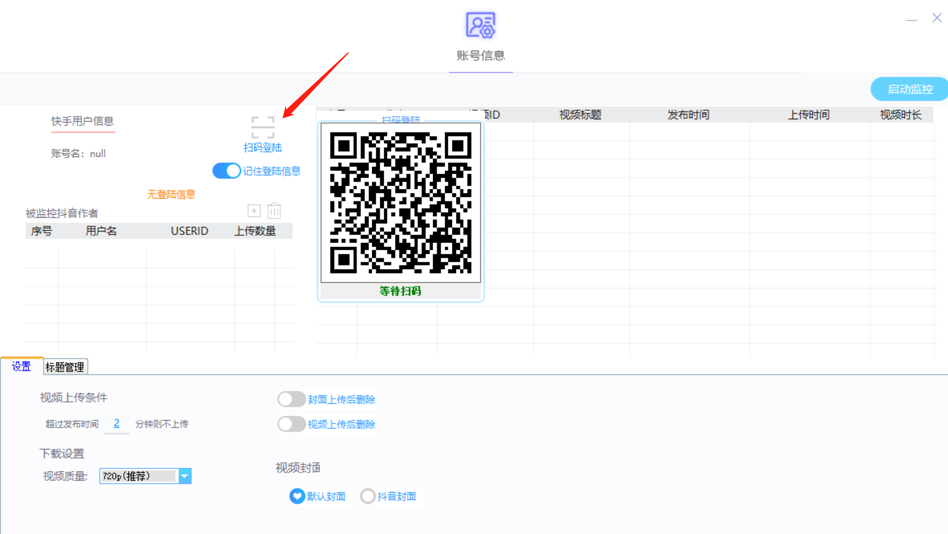The height and width of the screenshot is (534, 948).
Task: Click the 上传数量 column header
Action: pos(255,231)
